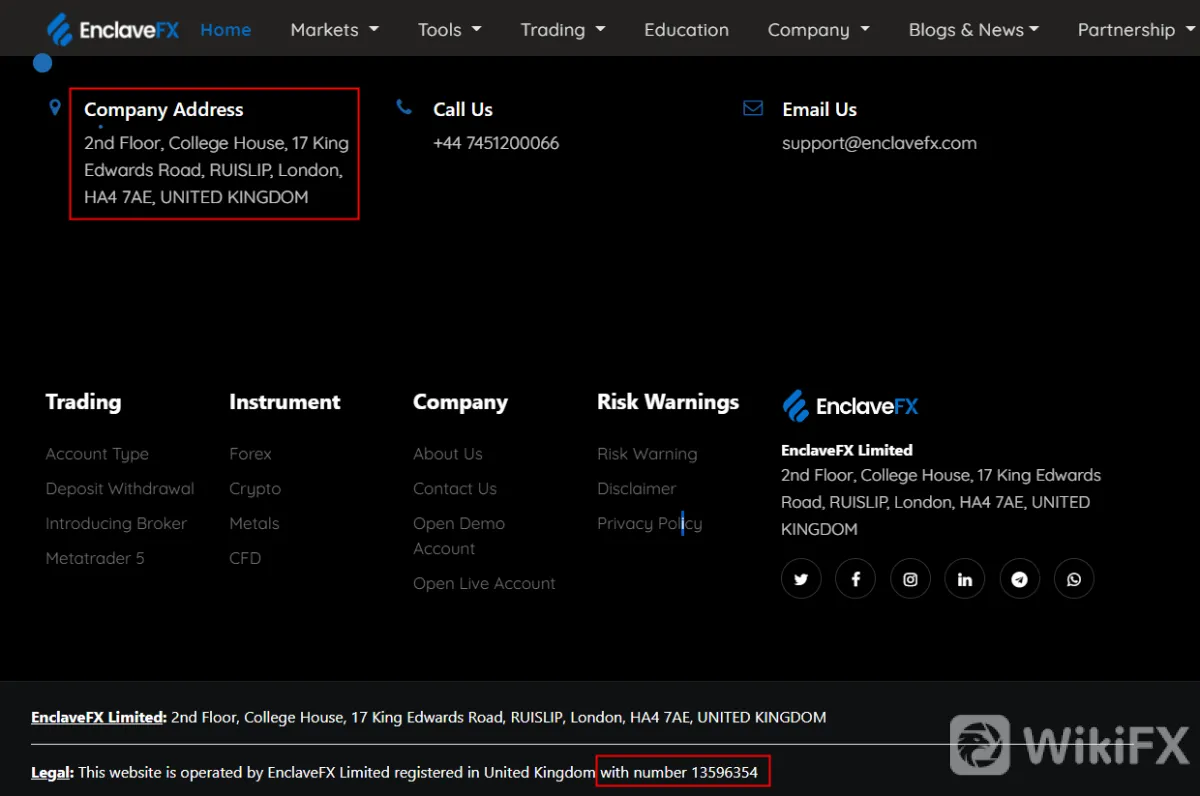This screenshot has width=1200, height=796.
Task: Open the Telegram social icon
Action: pyautogui.click(x=1019, y=579)
